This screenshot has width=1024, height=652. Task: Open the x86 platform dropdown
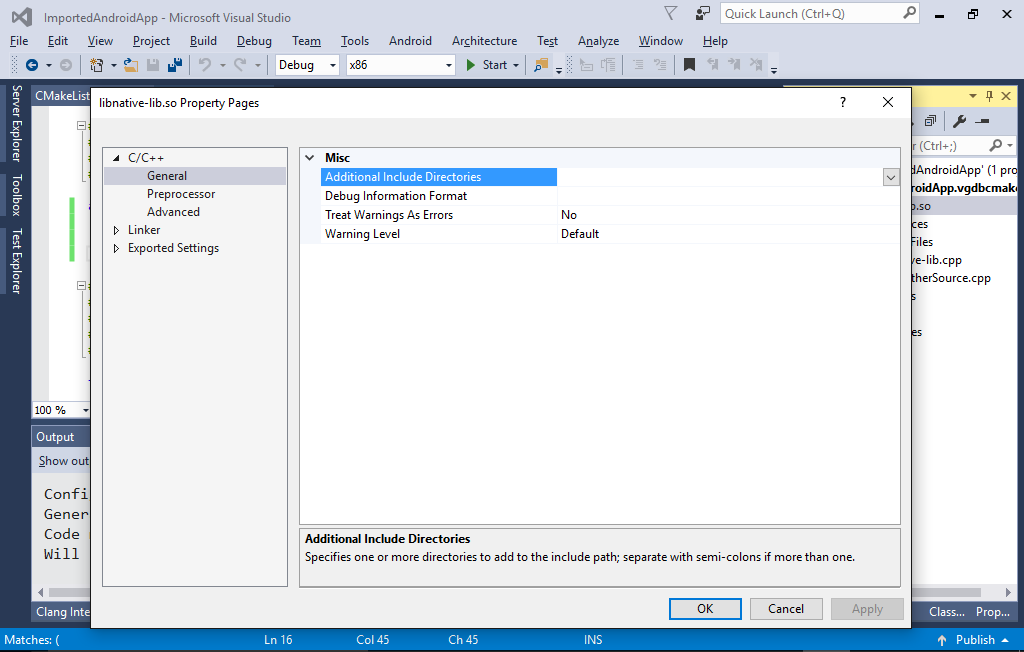click(x=449, y=65)
